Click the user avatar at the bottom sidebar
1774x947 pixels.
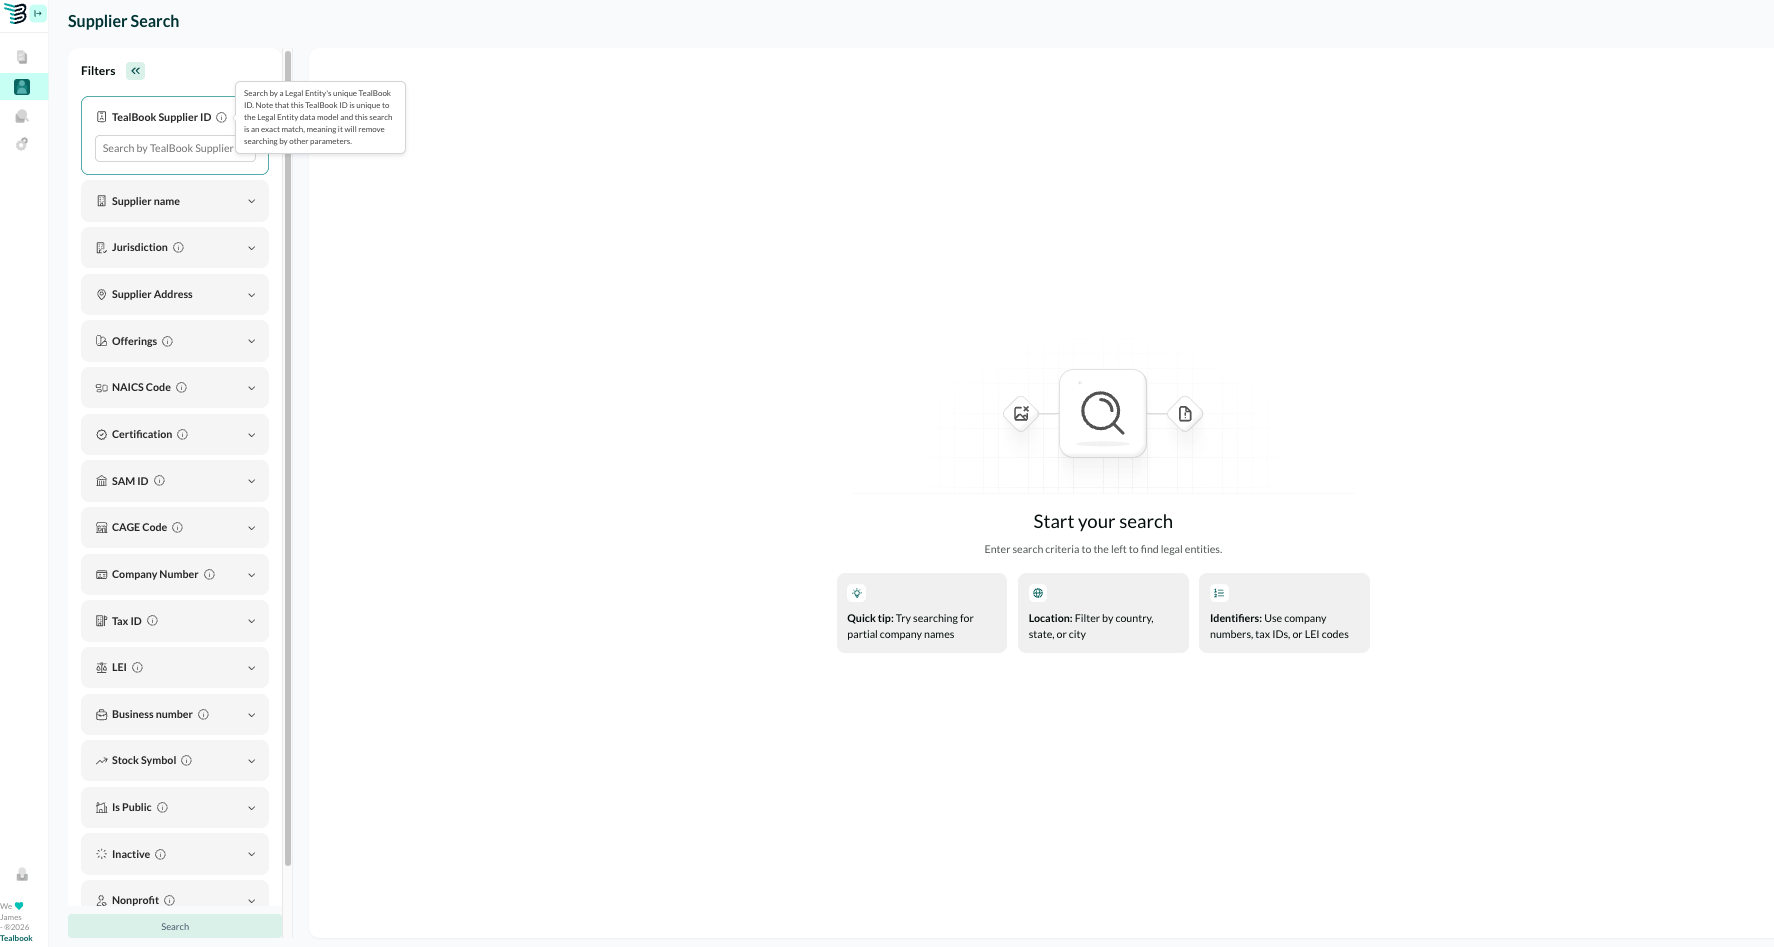coord(22,875)
